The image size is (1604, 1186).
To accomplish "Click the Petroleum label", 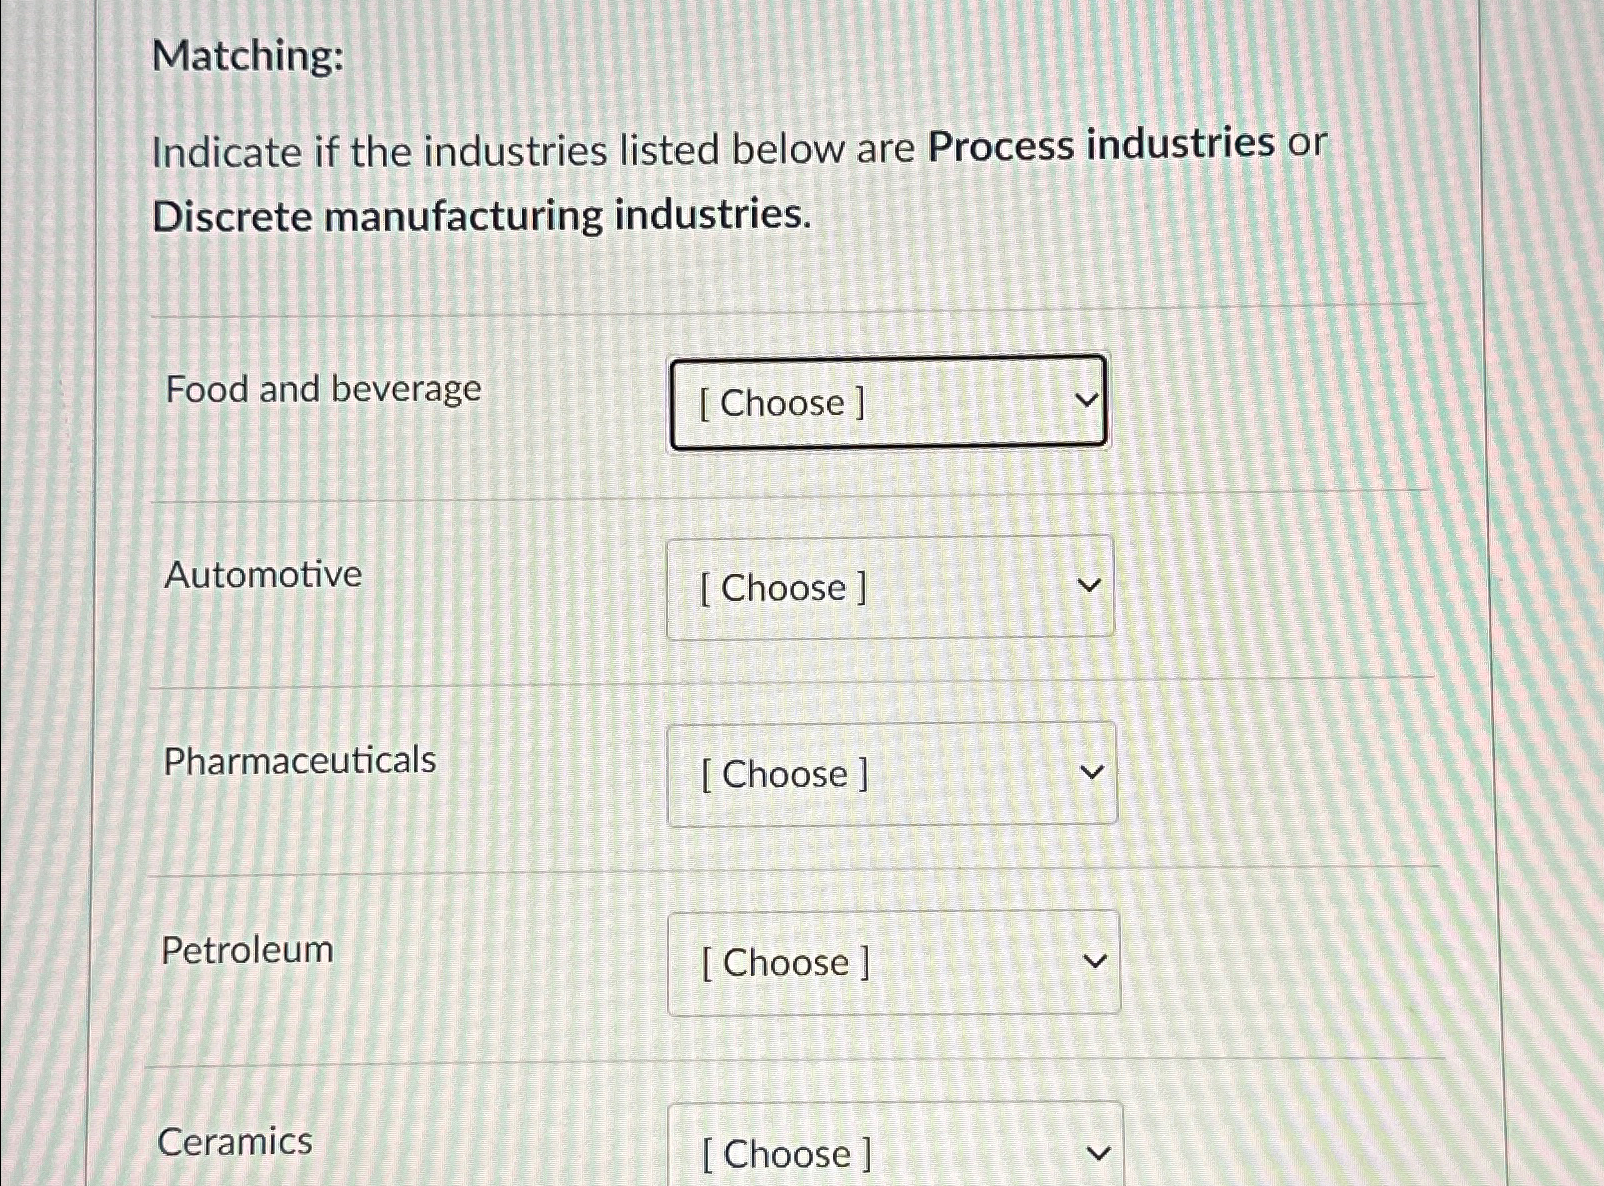I will pos(247,950).
